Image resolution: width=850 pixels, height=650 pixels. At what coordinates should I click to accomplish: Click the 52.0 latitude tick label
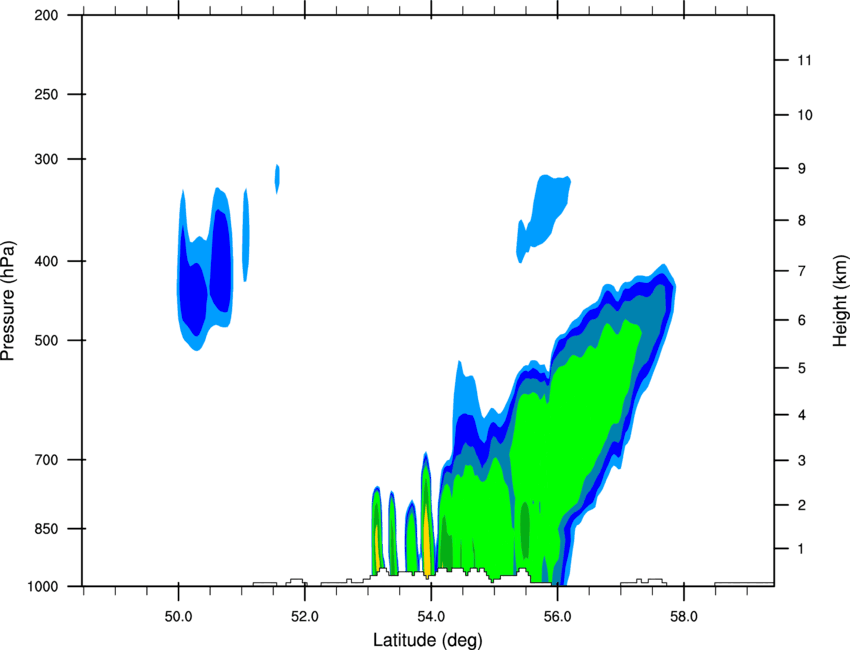(305, 617)
